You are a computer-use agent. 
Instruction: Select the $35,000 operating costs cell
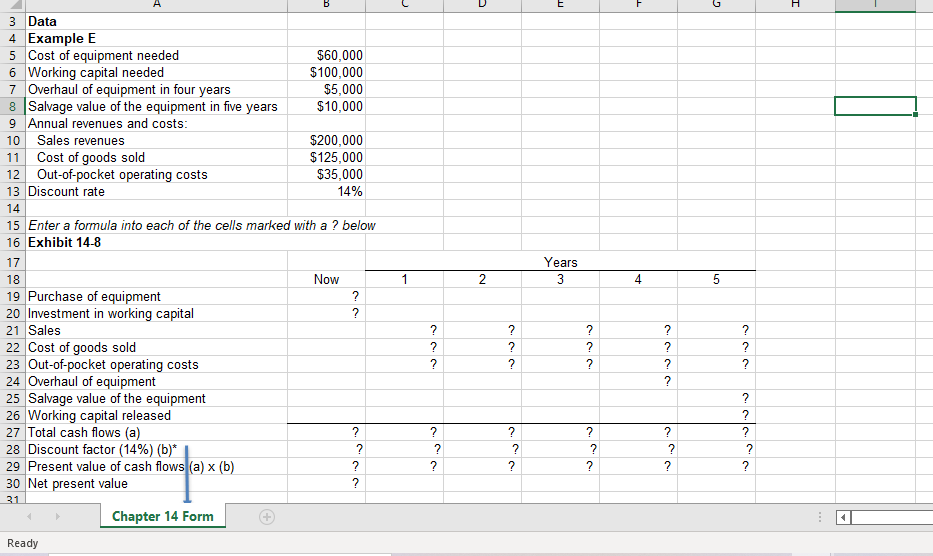pyautogui.click(x=326, y=174)
